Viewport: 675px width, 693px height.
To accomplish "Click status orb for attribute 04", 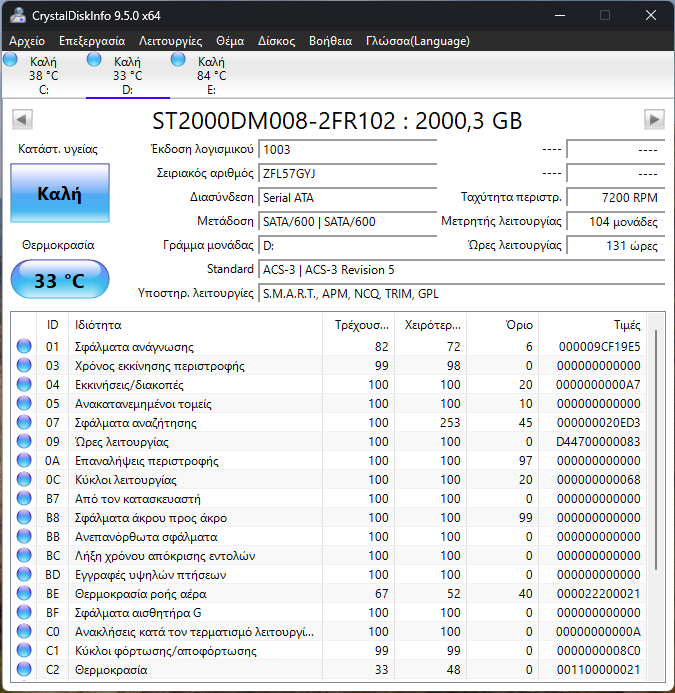I will [x=24, y=384].
